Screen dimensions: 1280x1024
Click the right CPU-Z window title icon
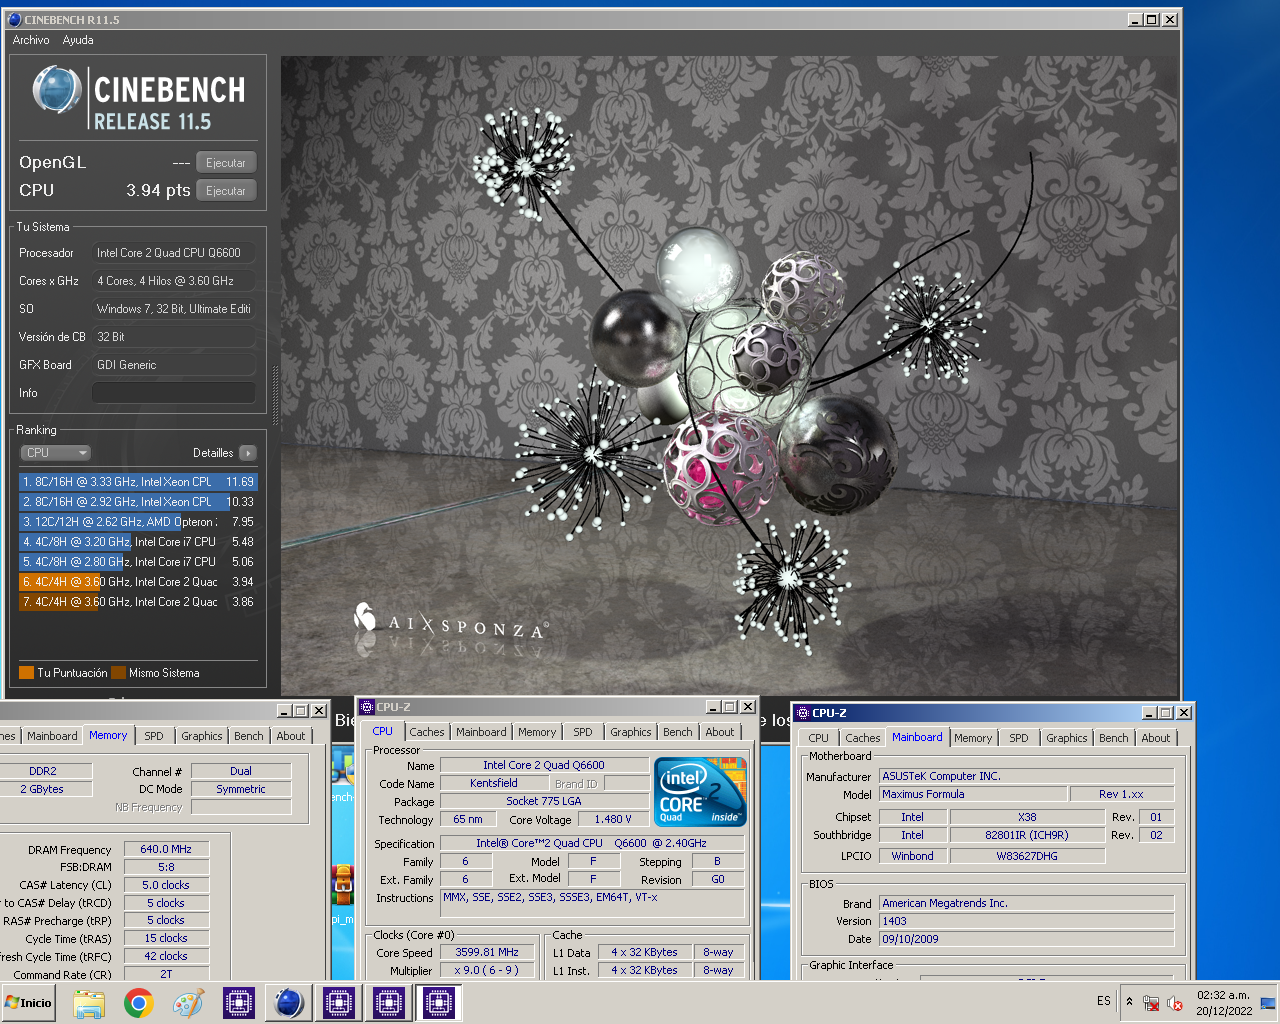[x=803, y=713]
